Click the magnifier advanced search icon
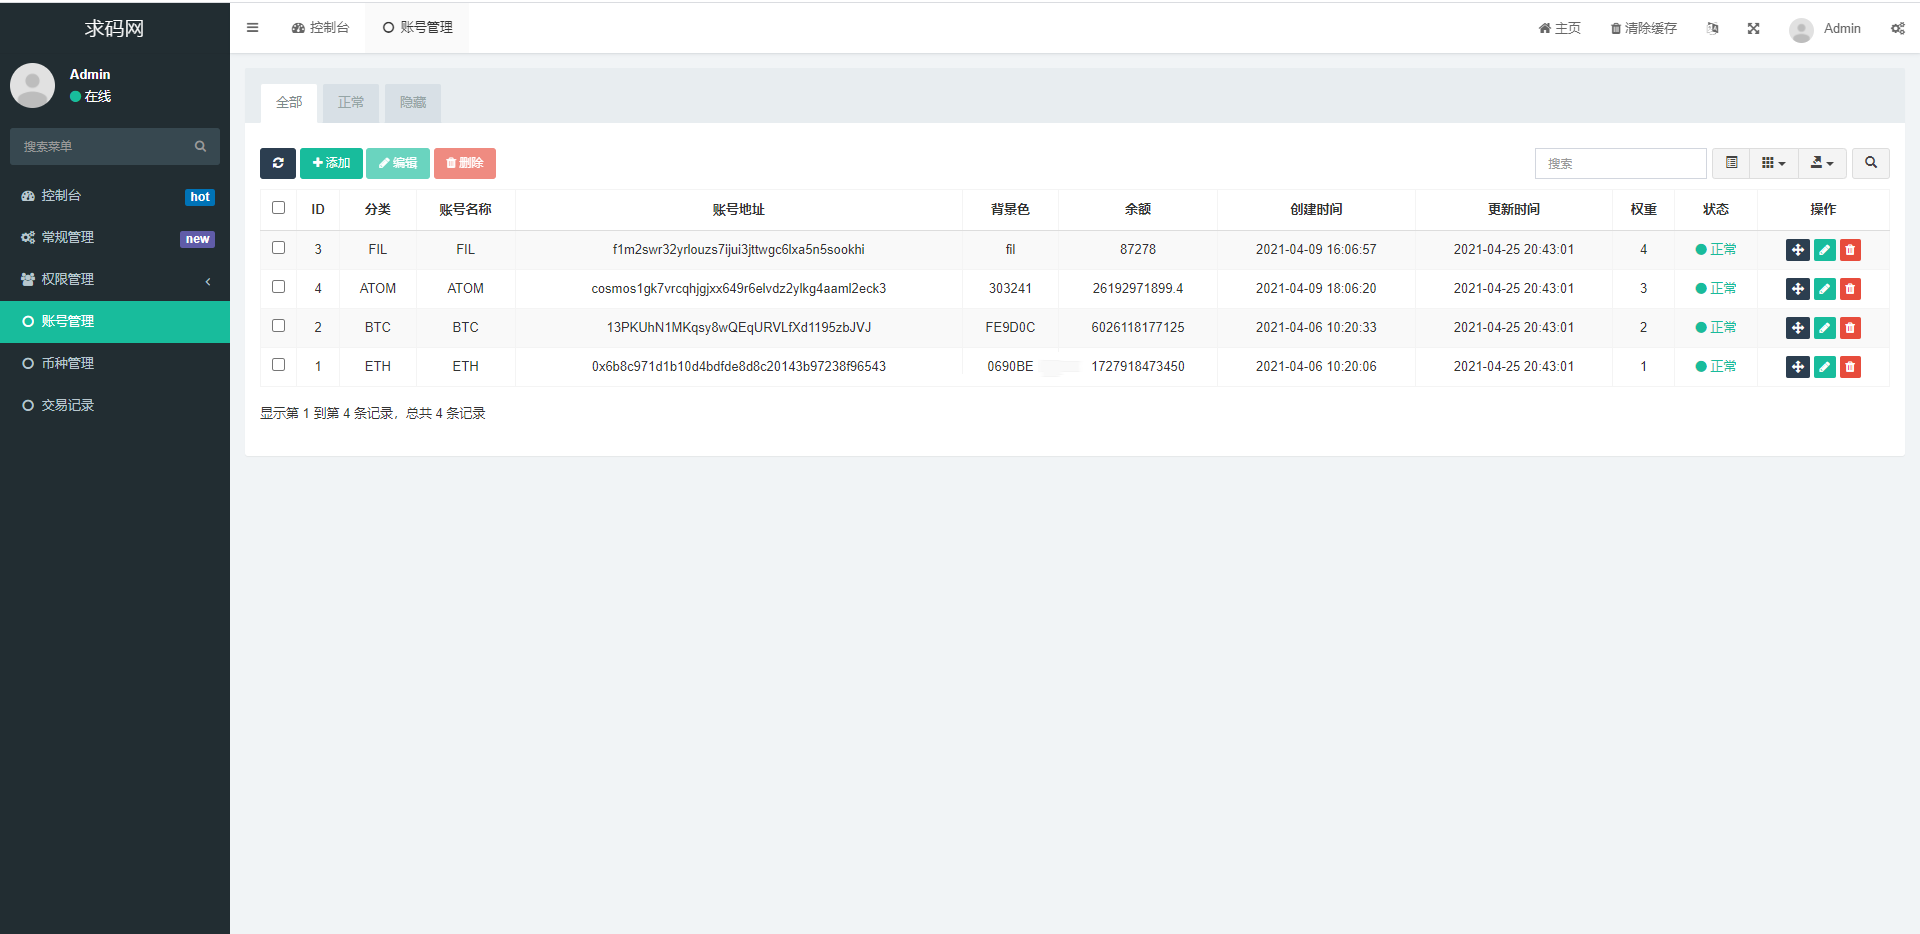 (x=1870, y=163)
